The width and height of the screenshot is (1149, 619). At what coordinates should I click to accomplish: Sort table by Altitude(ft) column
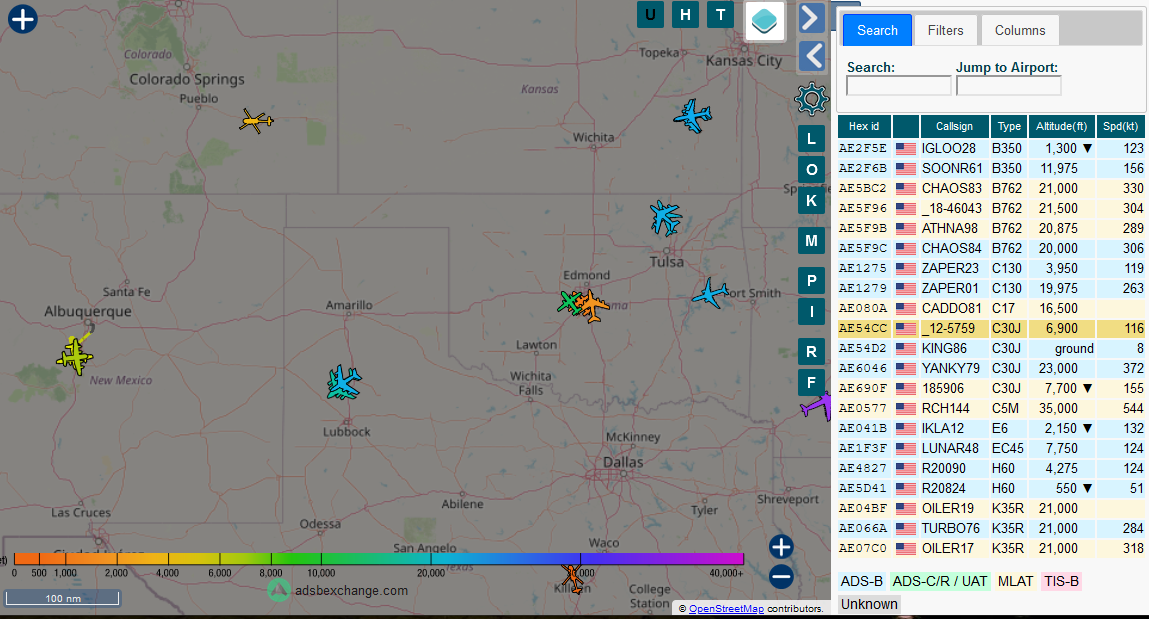click(x=1061, y=126)
